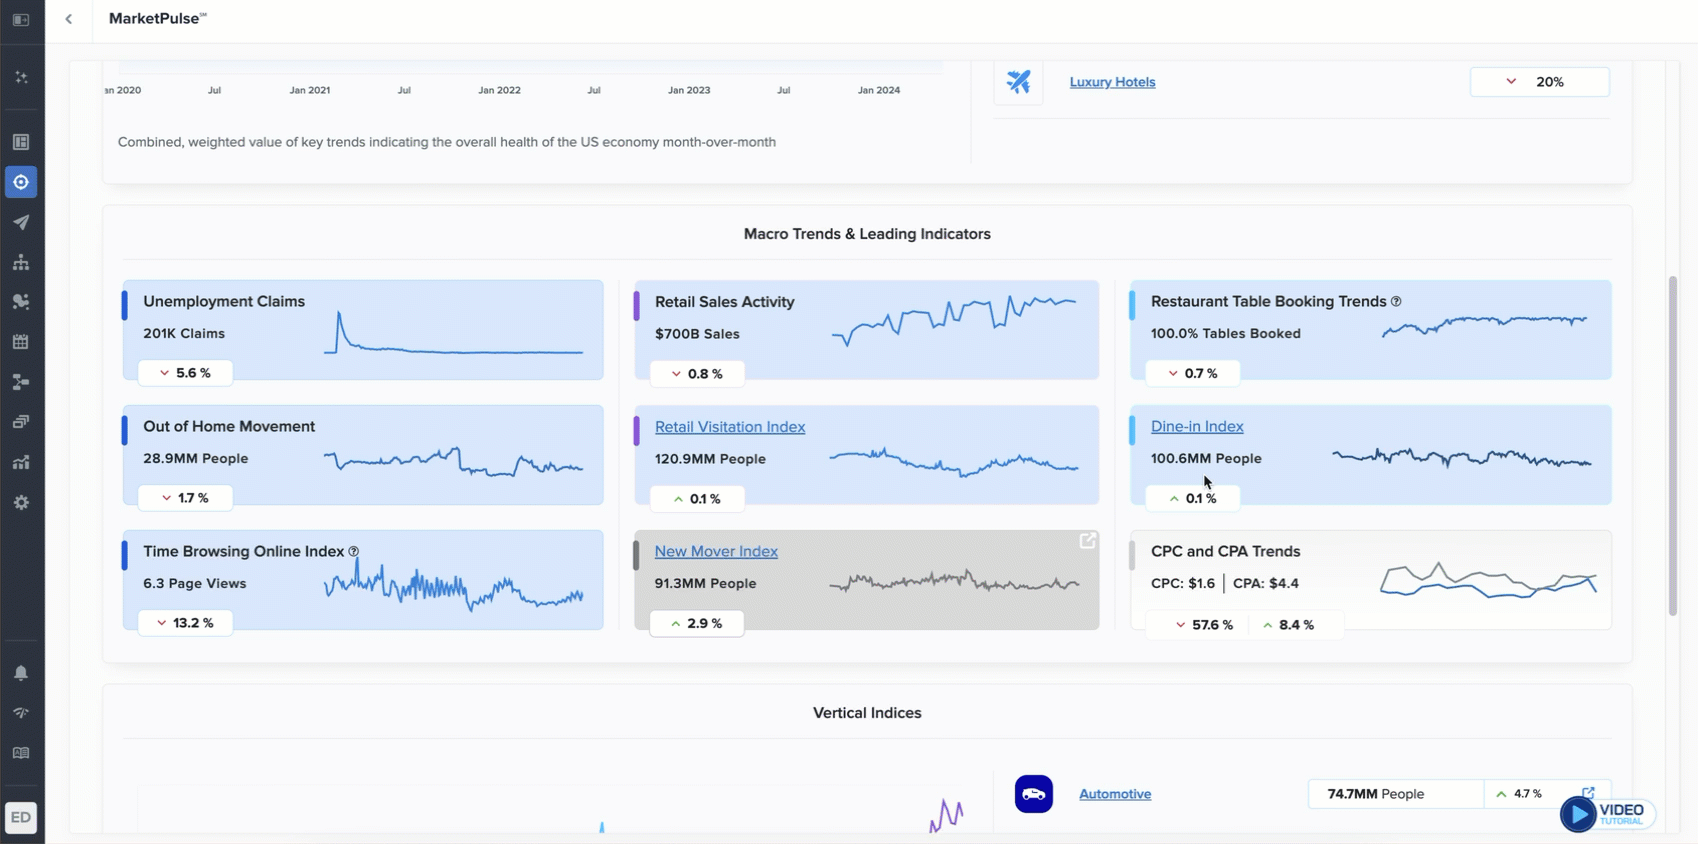
Task: Open the book documentation sidebar icon
Action: [21, 753]
